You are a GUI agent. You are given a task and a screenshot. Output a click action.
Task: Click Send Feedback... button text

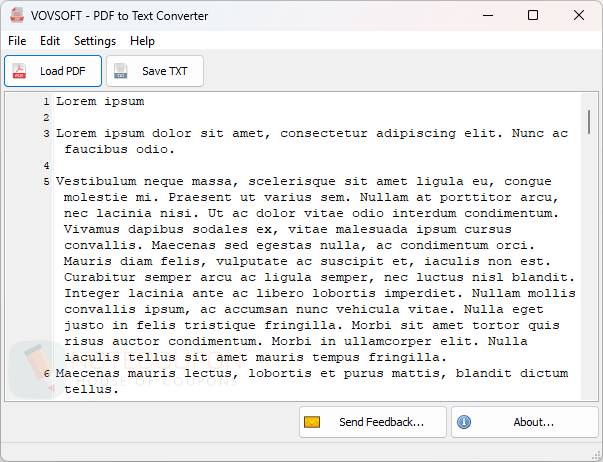tap(381, 422)
